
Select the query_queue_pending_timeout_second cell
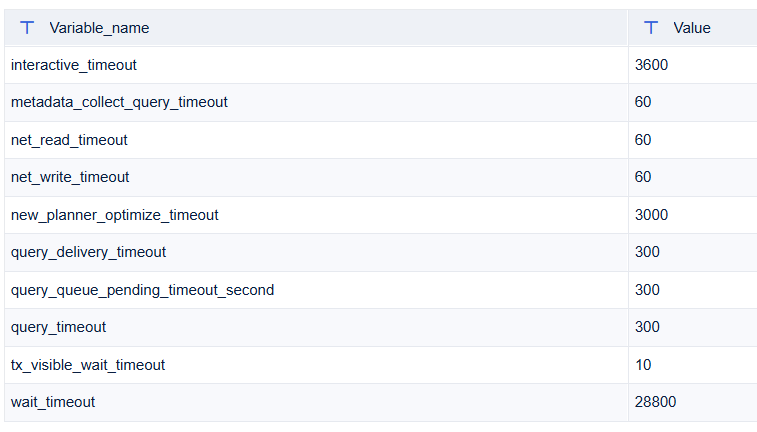pyautogui.click(x=316, y=290)
